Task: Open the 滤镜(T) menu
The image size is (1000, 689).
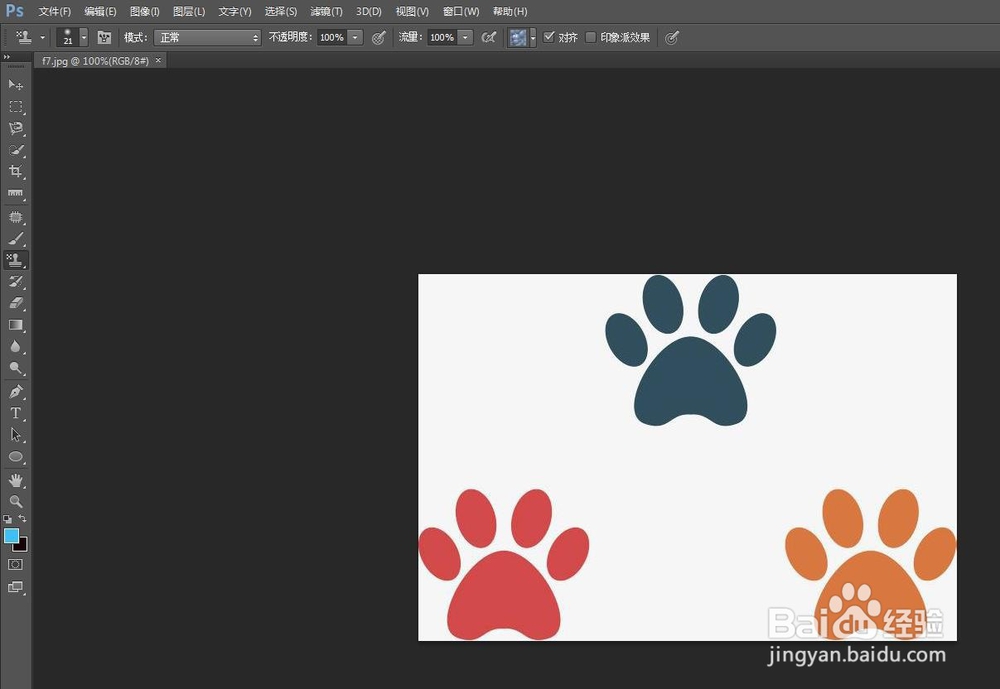Action: pos(326,11)
